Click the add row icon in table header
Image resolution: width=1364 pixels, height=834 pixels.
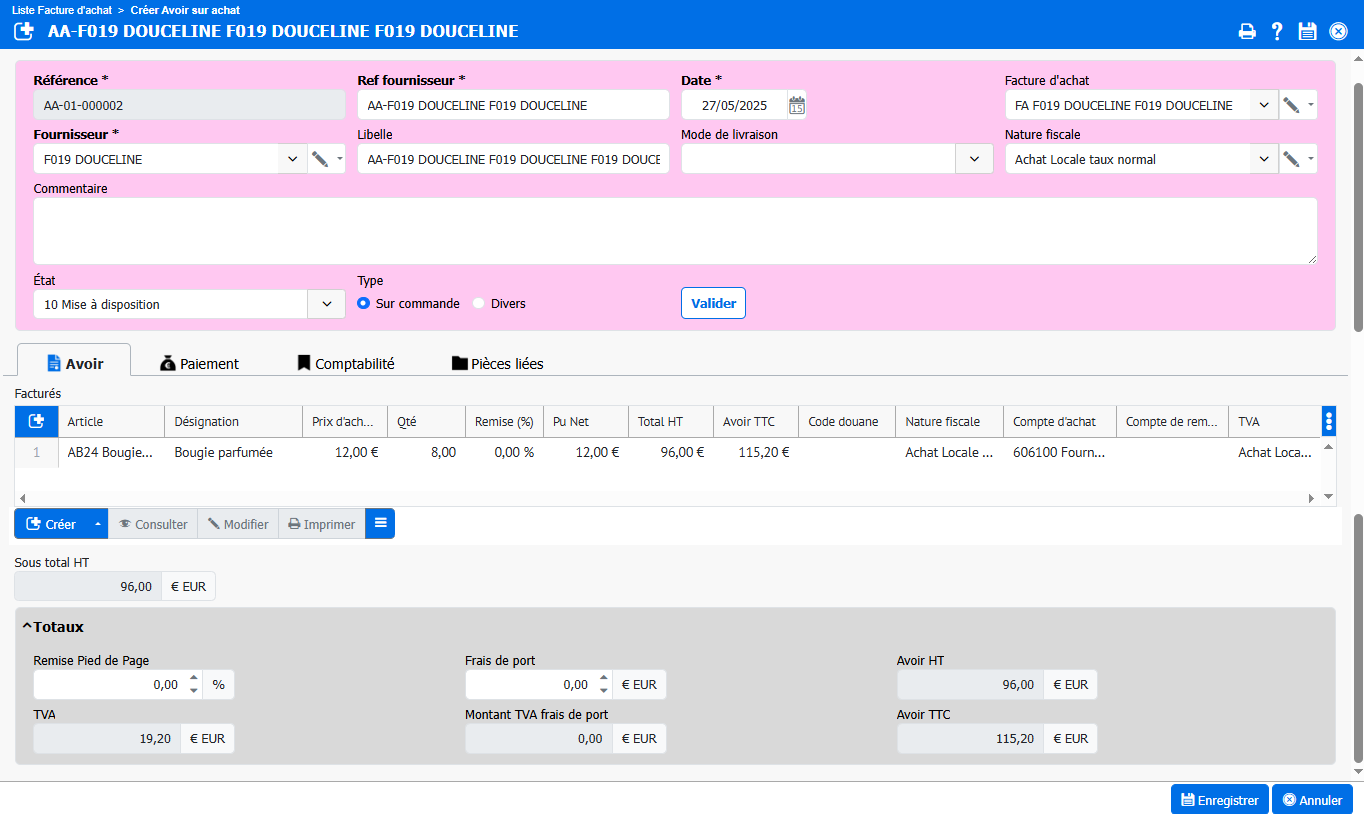[x=36, y=422]
